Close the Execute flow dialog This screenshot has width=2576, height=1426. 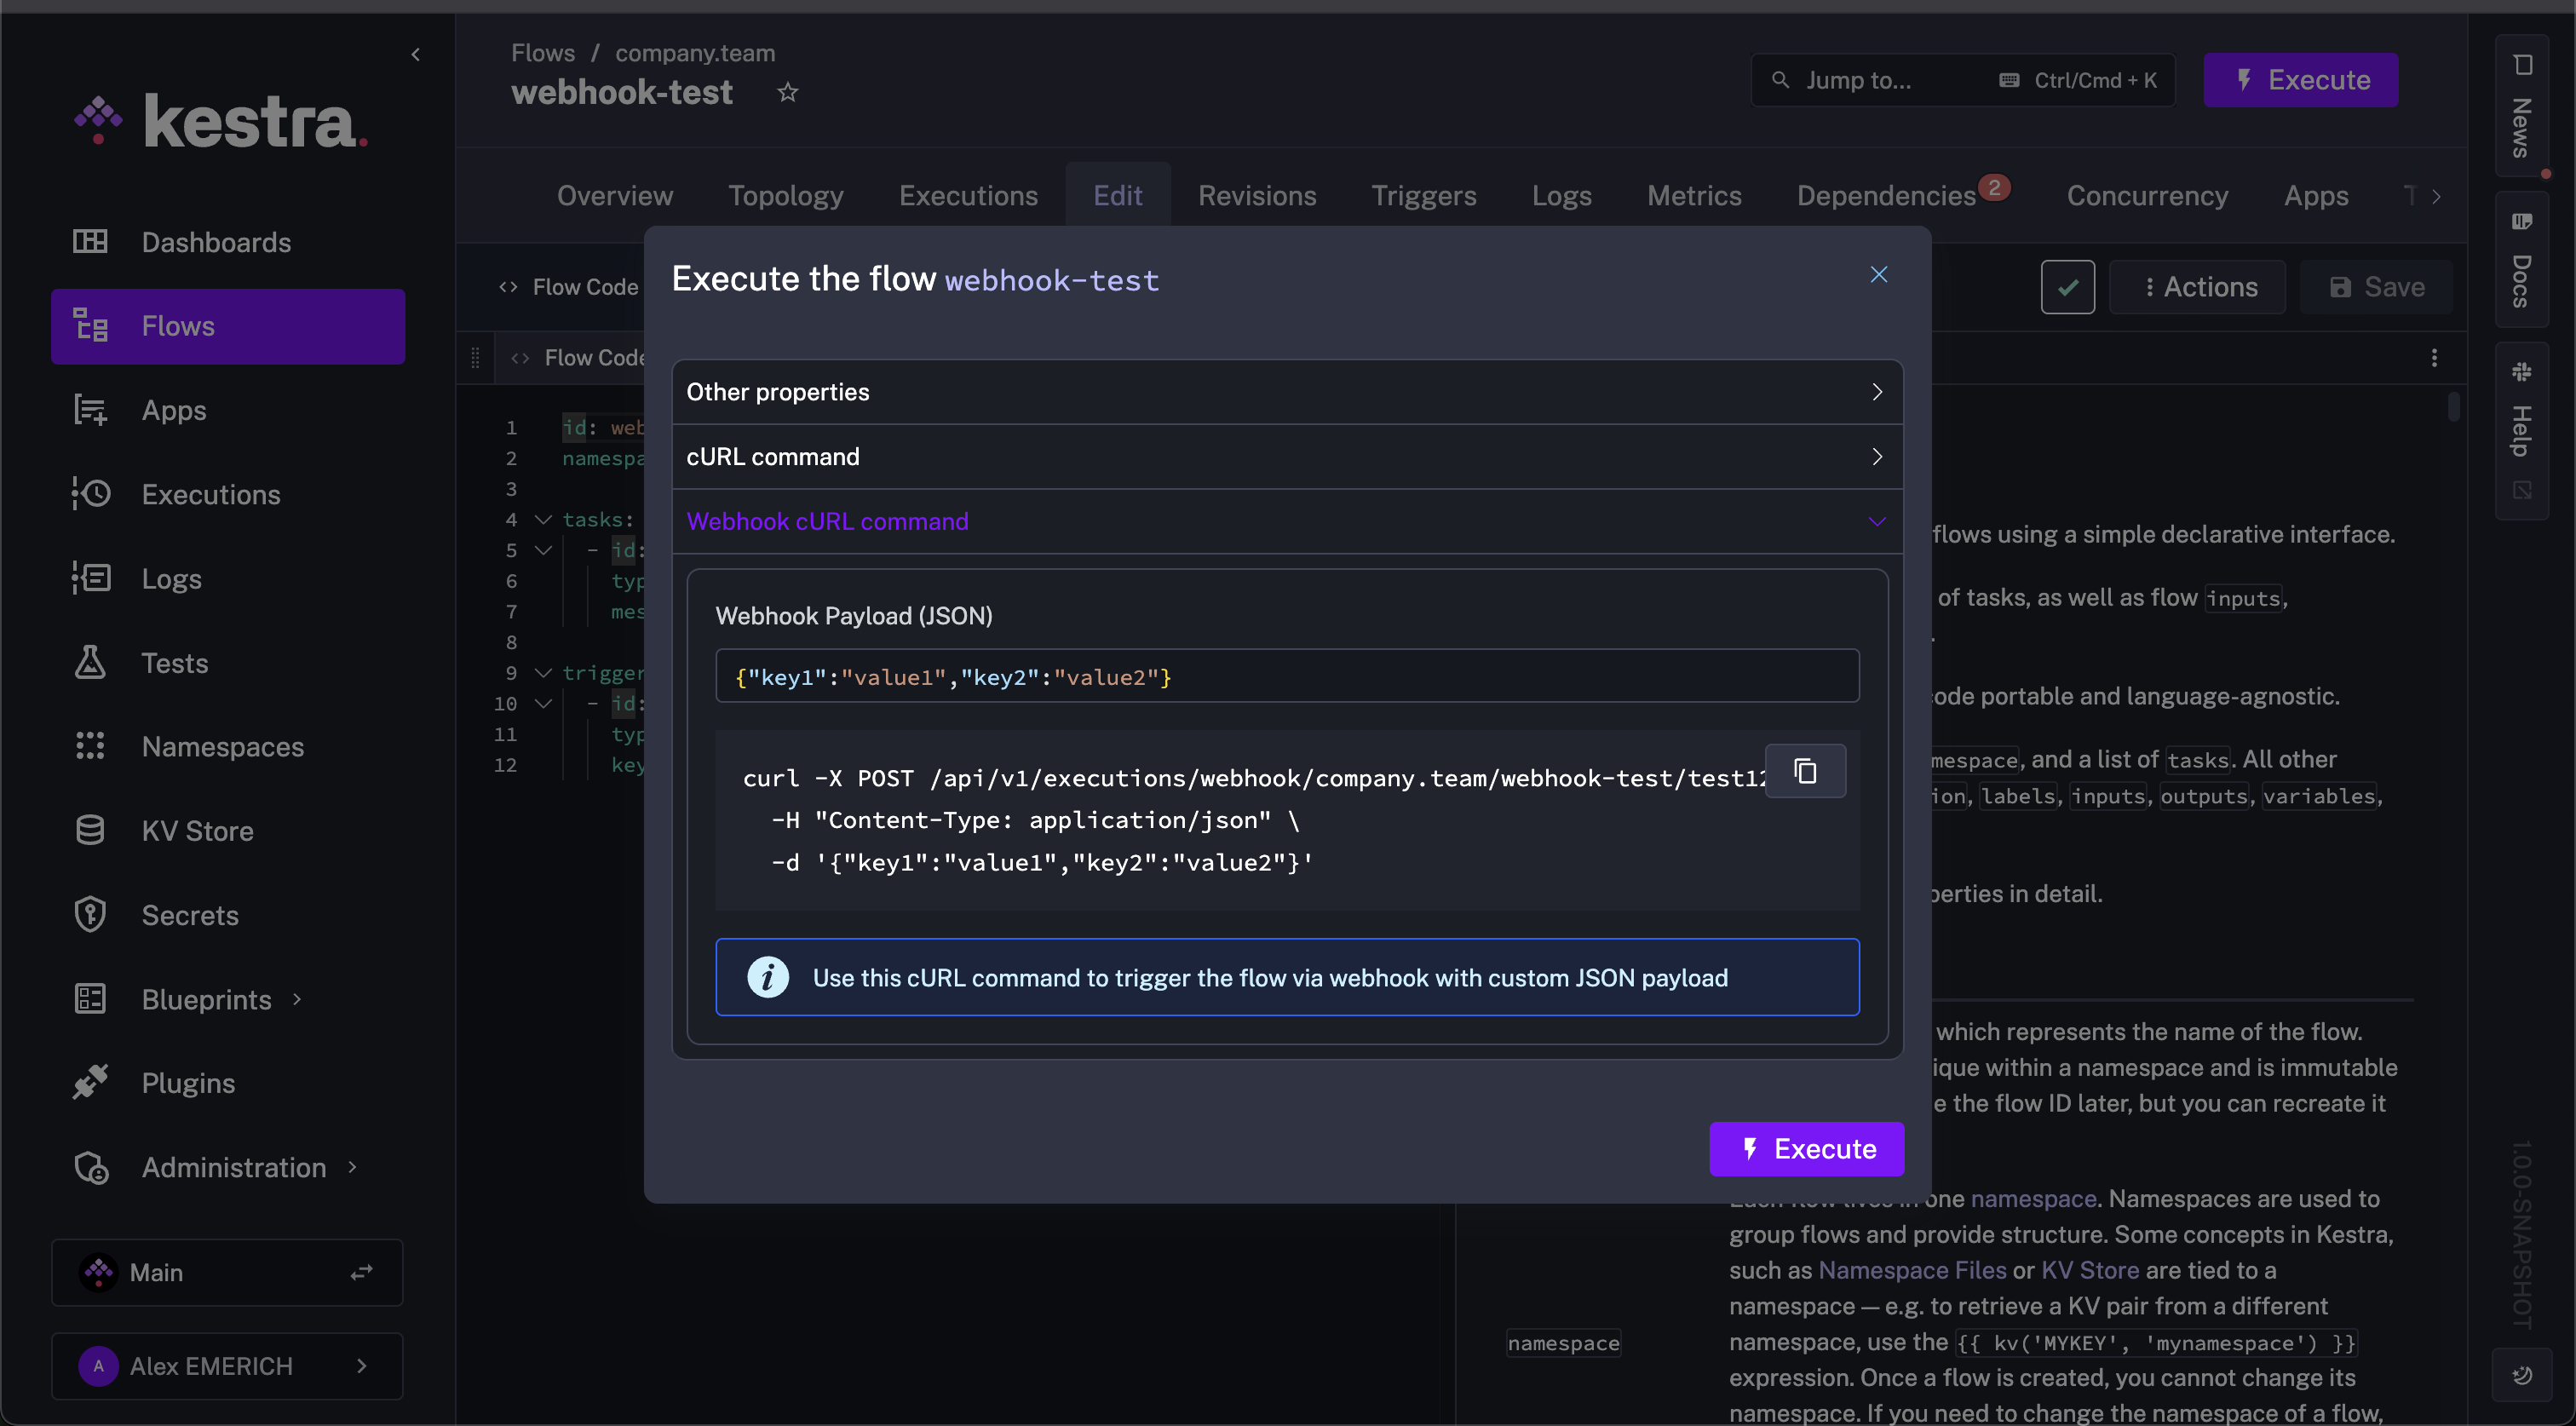tap(1879, 274)
